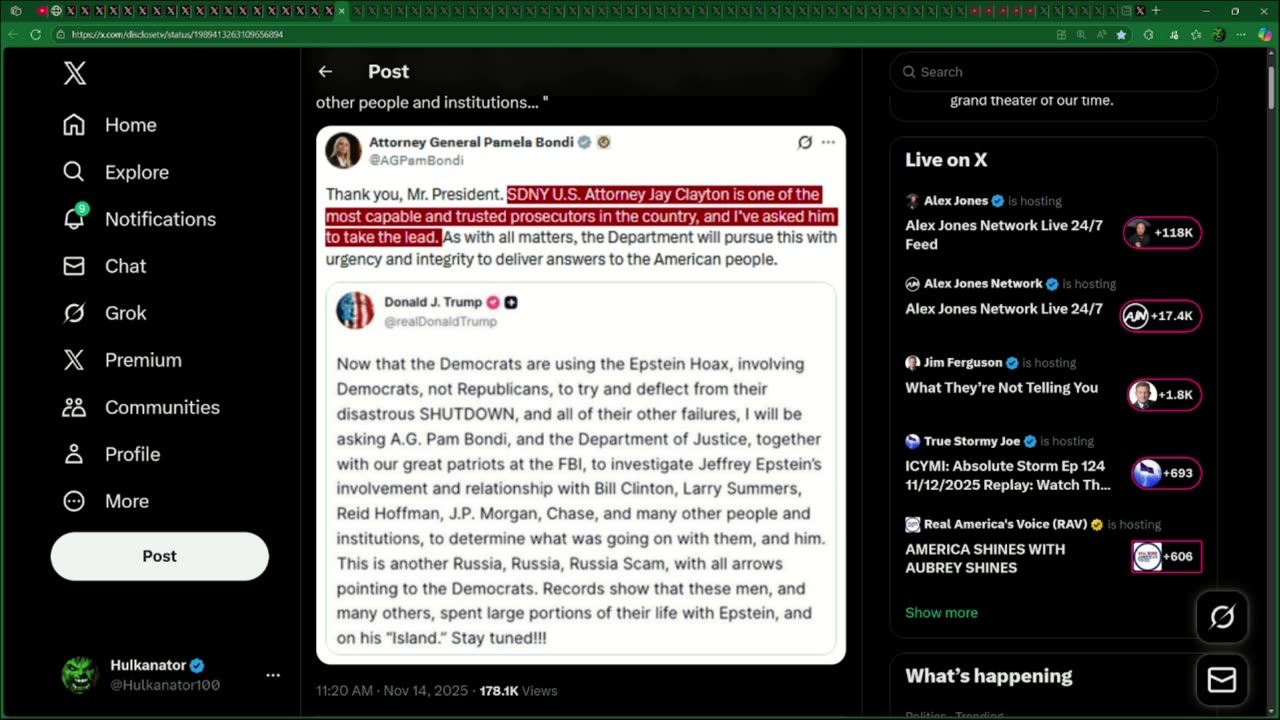
Task: Click the Search input field
Action: click(x=1053, y=72)
